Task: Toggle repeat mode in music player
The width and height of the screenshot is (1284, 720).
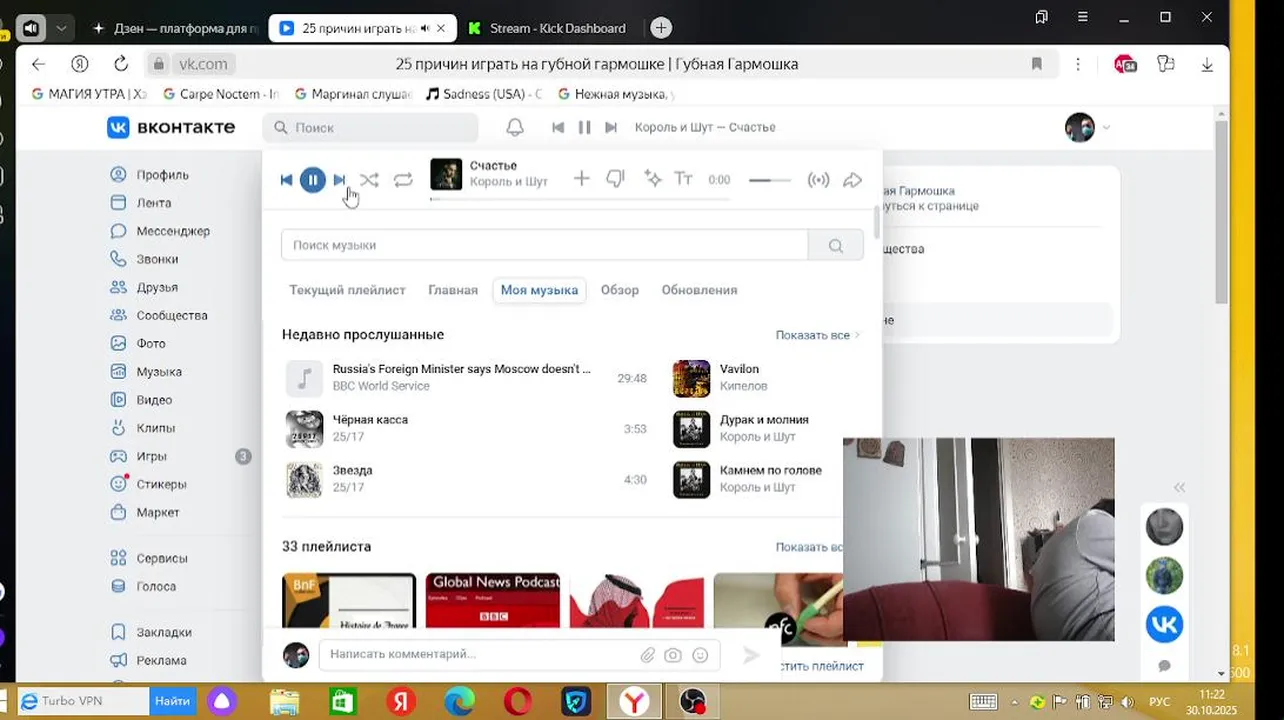Action: [x=403, y=180]
